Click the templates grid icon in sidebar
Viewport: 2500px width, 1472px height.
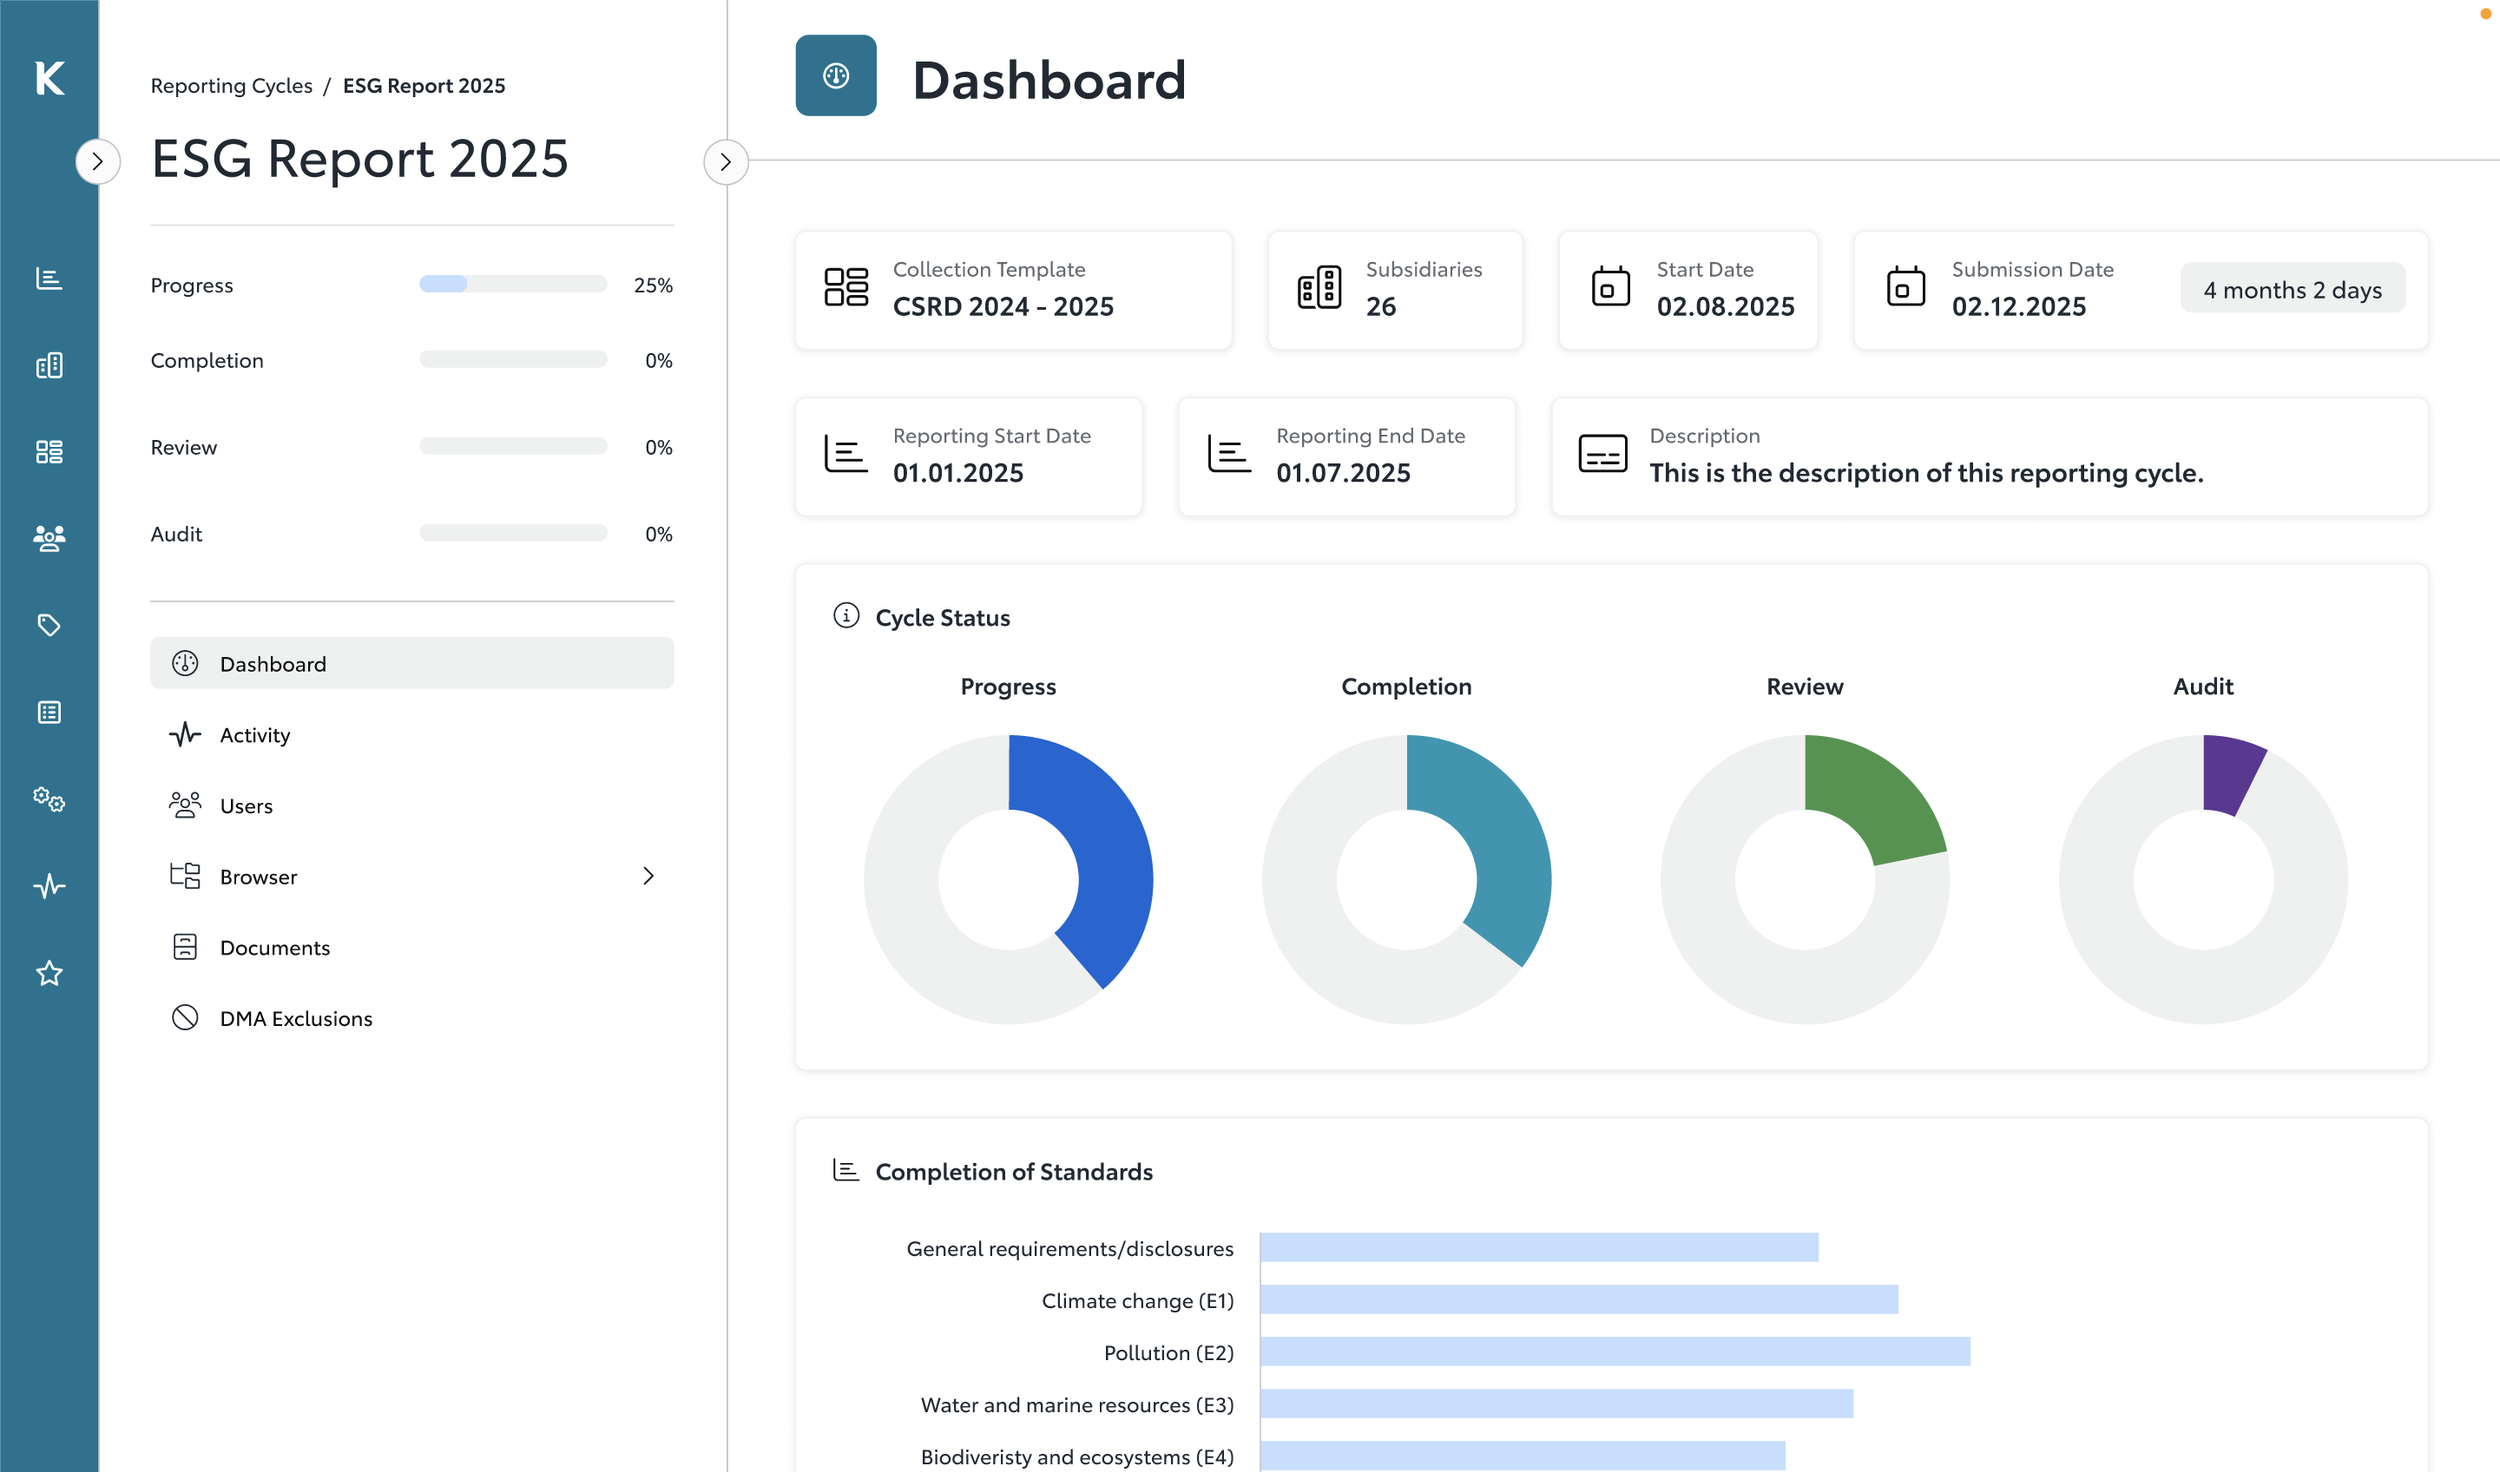coord(49,451)
